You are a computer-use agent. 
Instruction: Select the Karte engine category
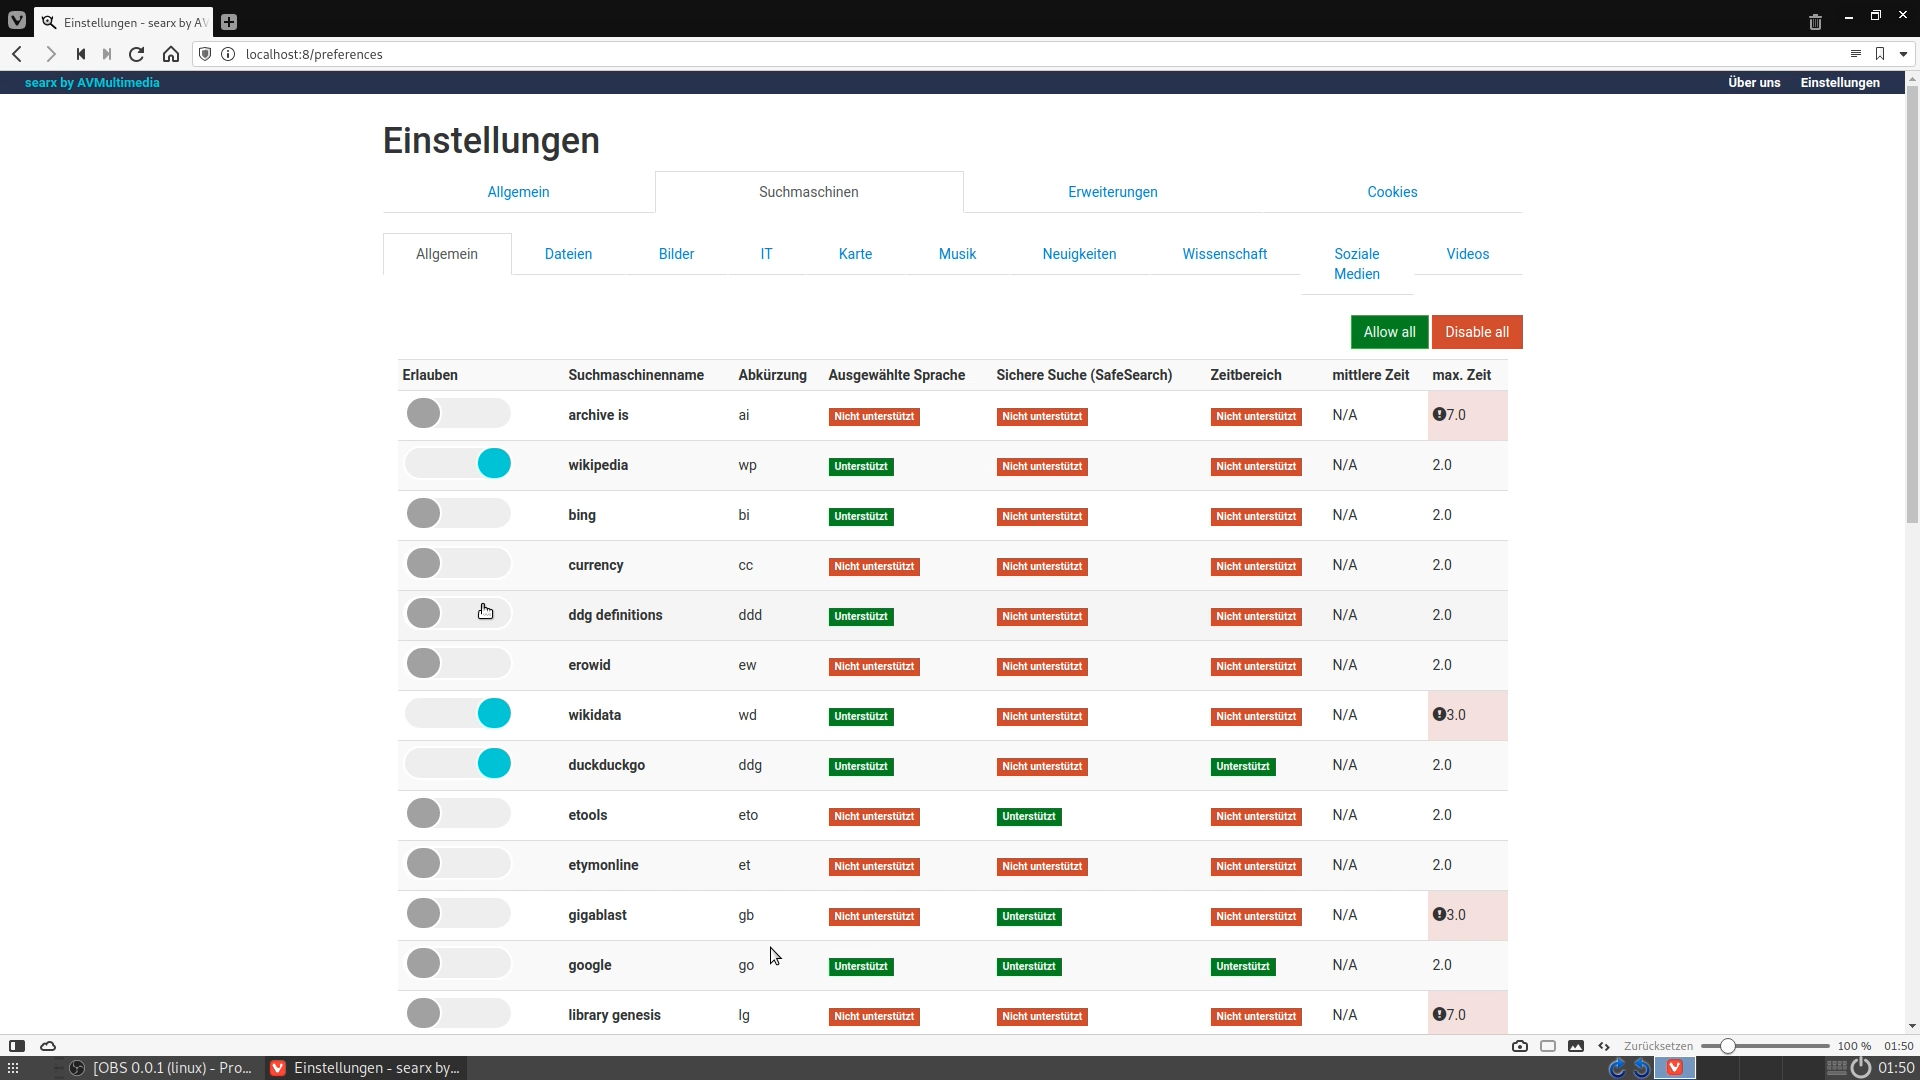tap(855, 254)
